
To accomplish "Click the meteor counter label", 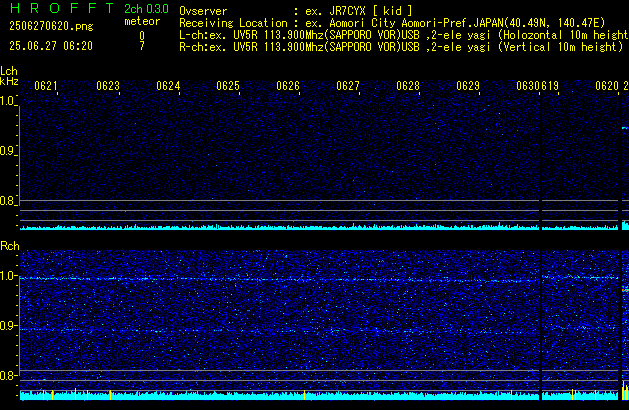I will (142, 21).
